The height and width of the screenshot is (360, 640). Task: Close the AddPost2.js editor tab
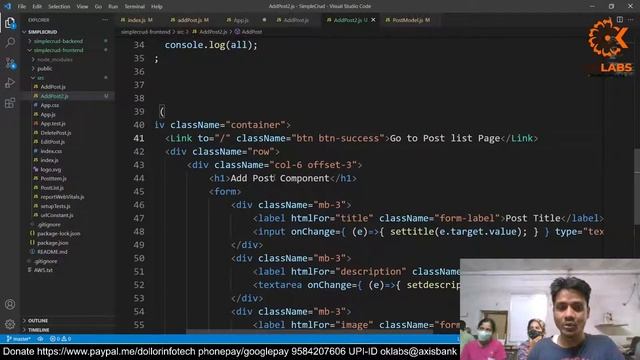(373, 20)
